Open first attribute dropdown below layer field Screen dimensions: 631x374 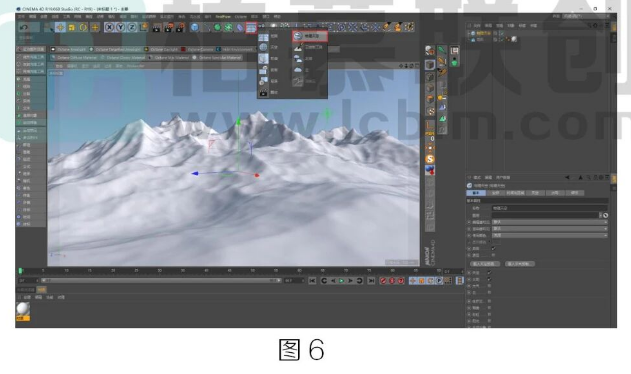click(x=550, y=222)
